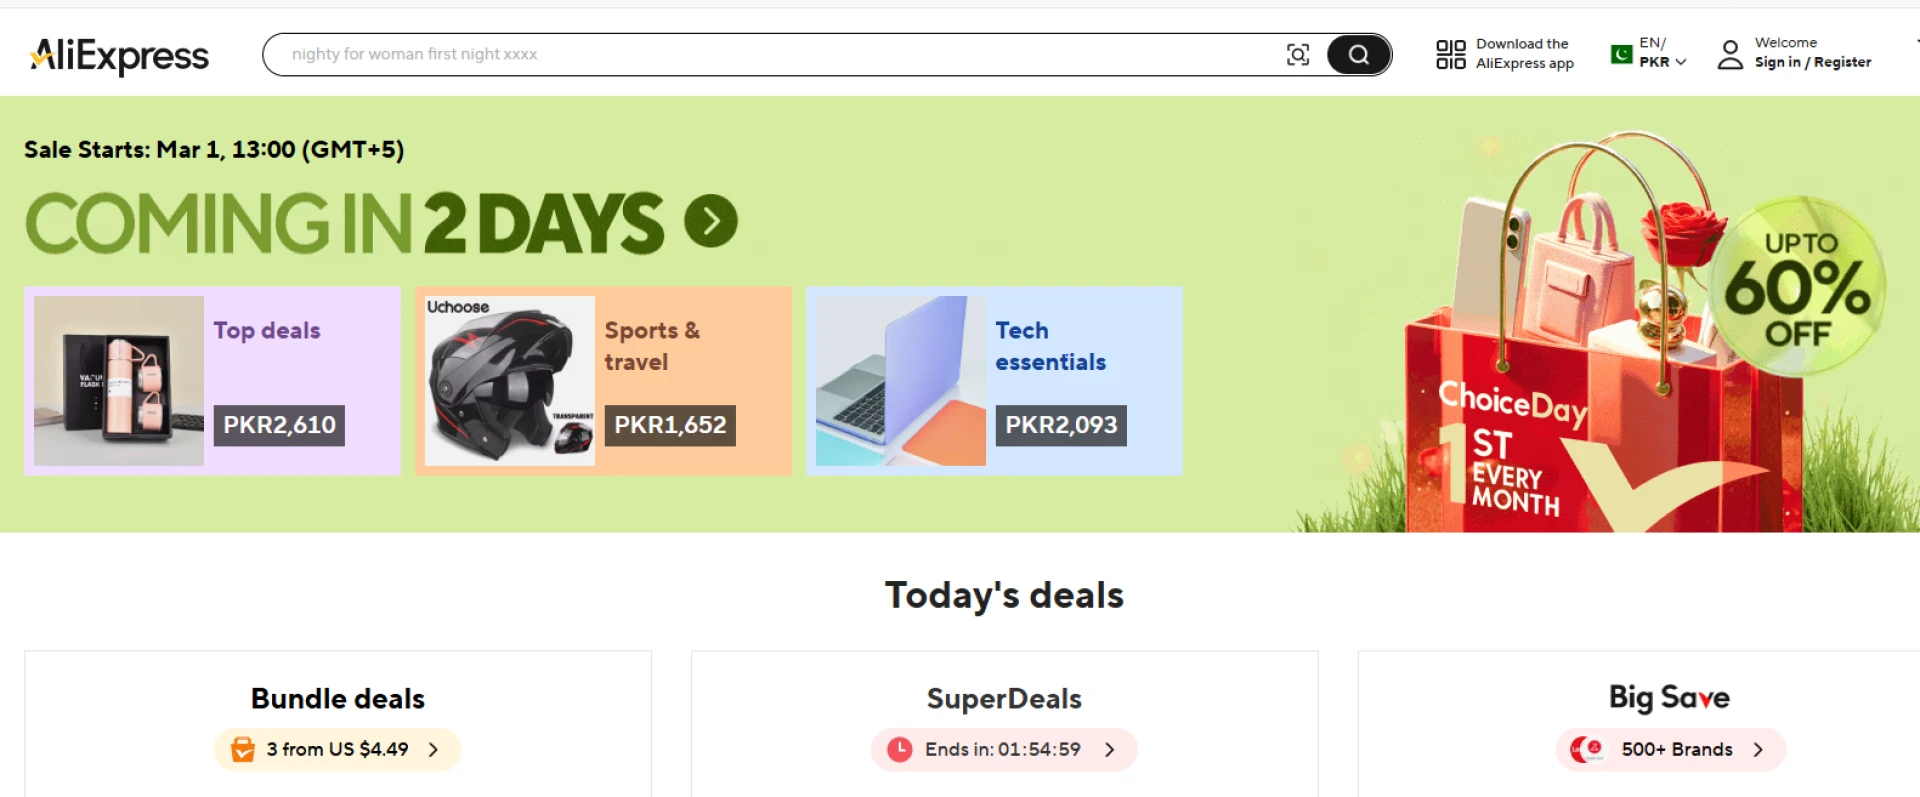The width and height of the screenshot is (1920, 797).
Task: Click the shopping bag icon beside Bundle deals
Action: pos(241,748)
